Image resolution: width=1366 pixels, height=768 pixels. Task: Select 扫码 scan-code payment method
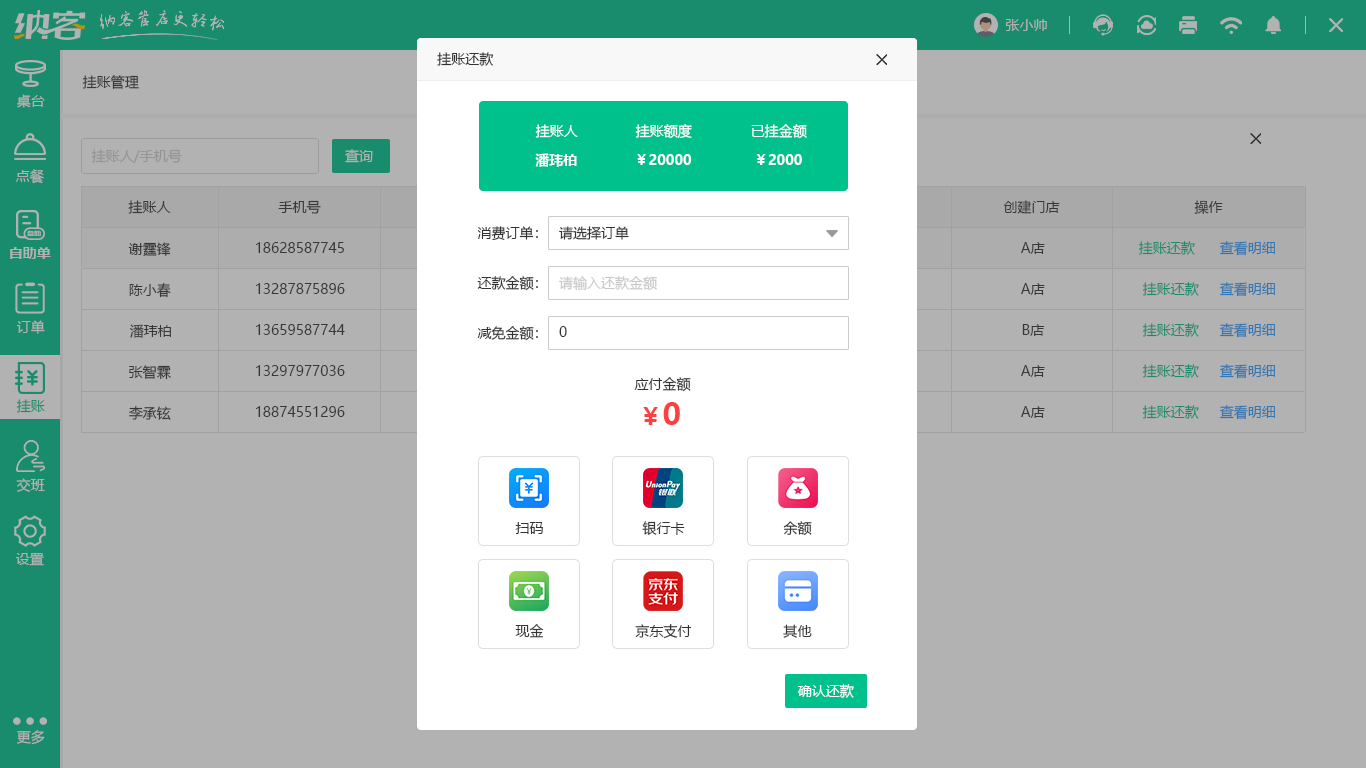(529, 501)
